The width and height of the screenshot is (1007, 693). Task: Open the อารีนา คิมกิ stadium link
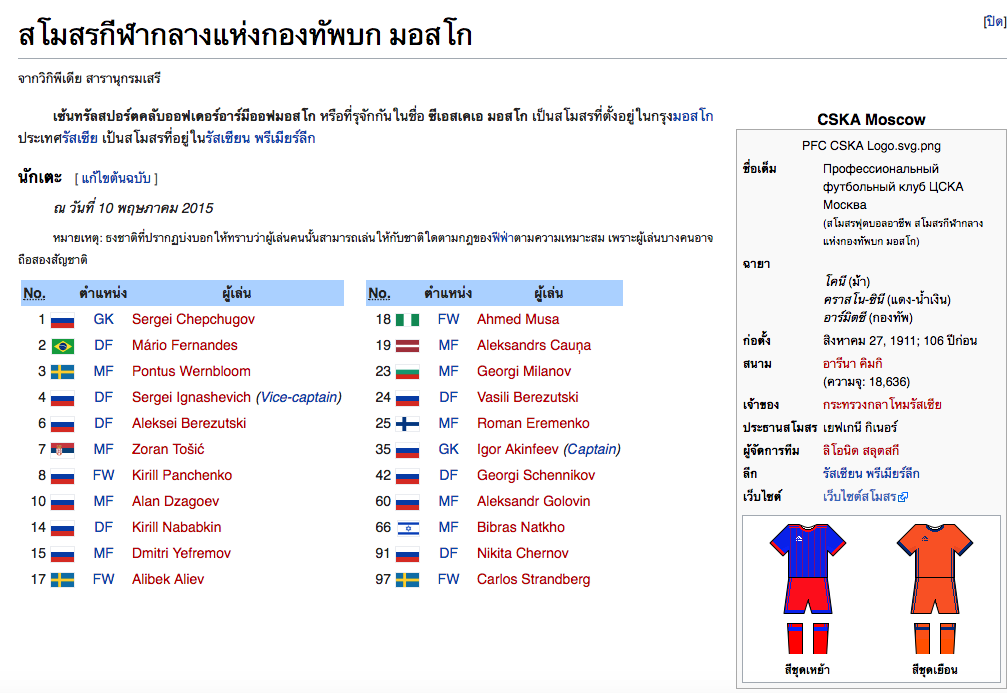coord(852,364)
